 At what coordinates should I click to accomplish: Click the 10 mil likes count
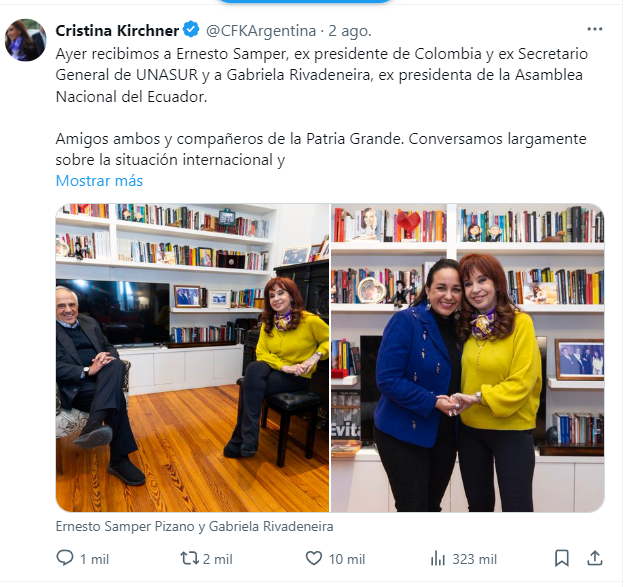click(347, 559)
